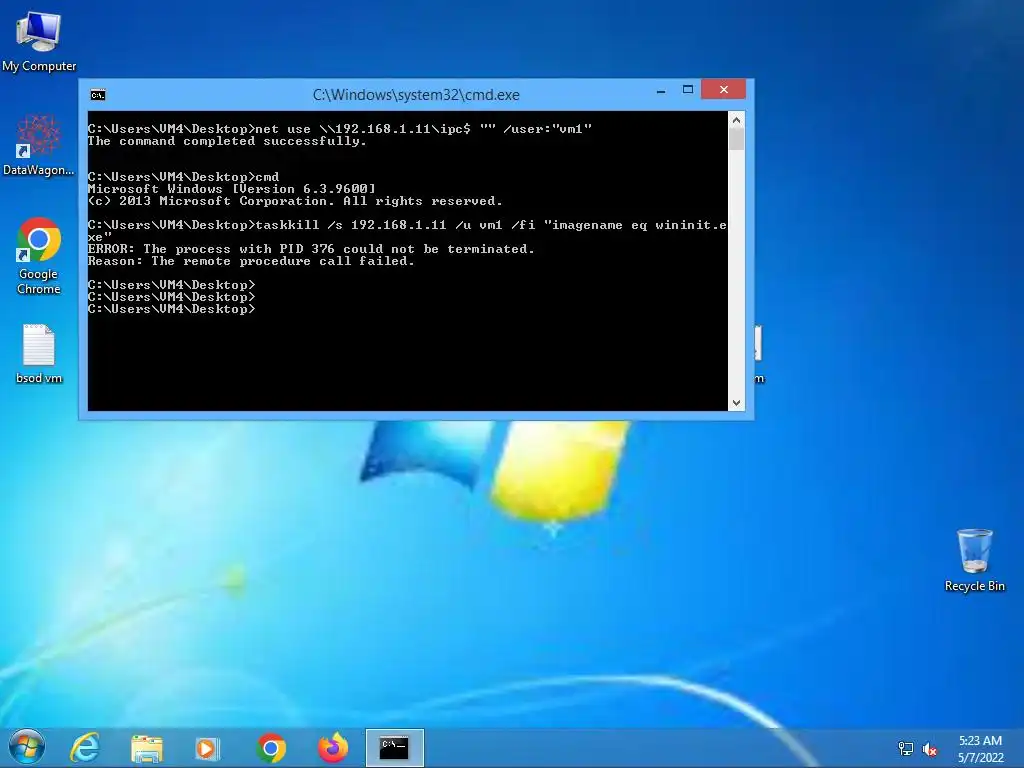
Task: Click 'The command completed successfully.' text
Action: tap(227, 141)
